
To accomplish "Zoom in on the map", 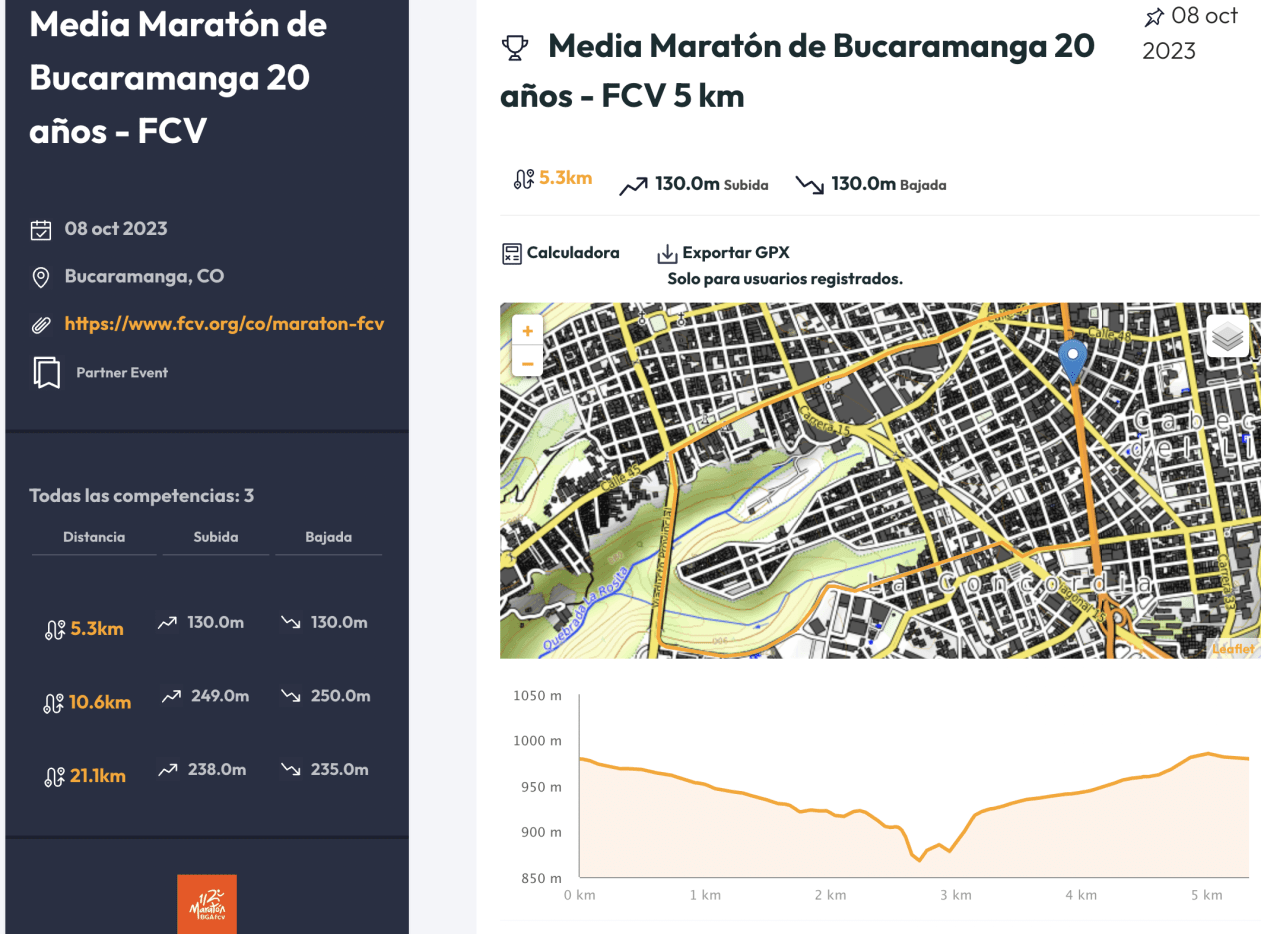I will click(527, 329).
